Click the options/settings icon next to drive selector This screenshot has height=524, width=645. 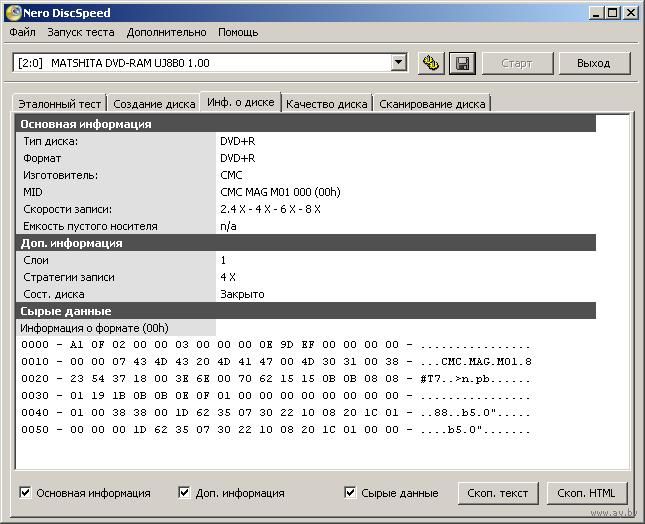431,63
